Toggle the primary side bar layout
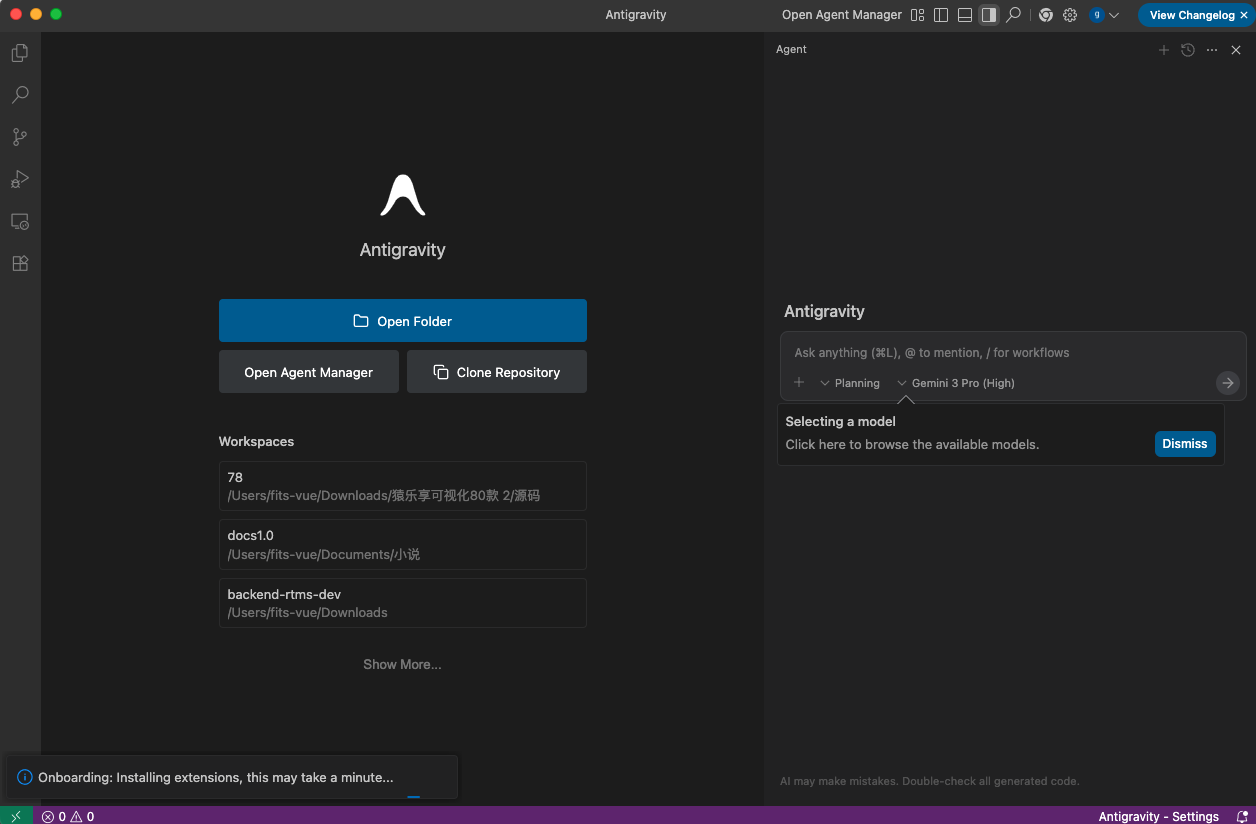 tap(941, 15)
